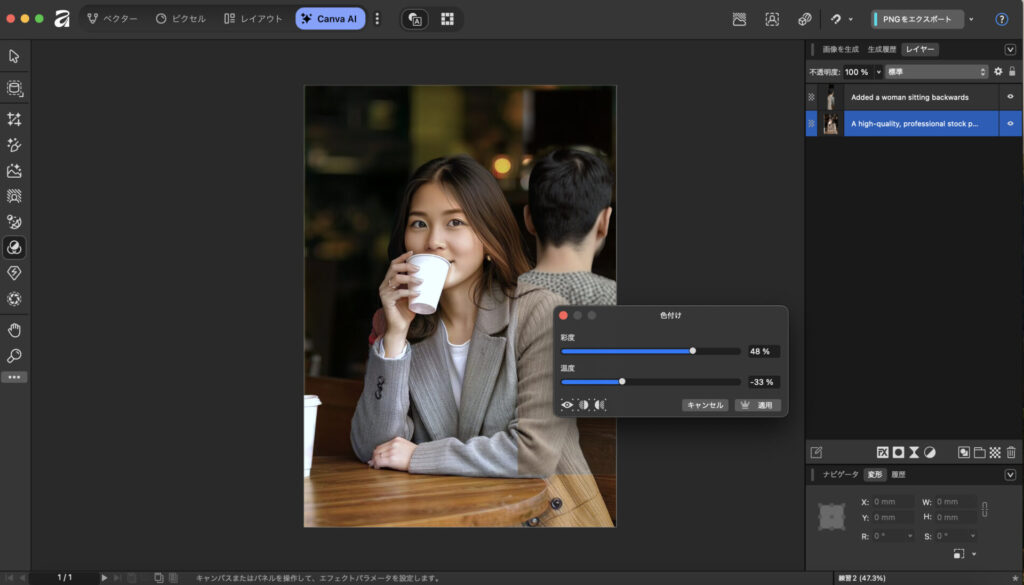Hide the 'Added a woman sitting backwards' layer
The width and height of the screenshot is (1024, 585).
coord(1010,97)
